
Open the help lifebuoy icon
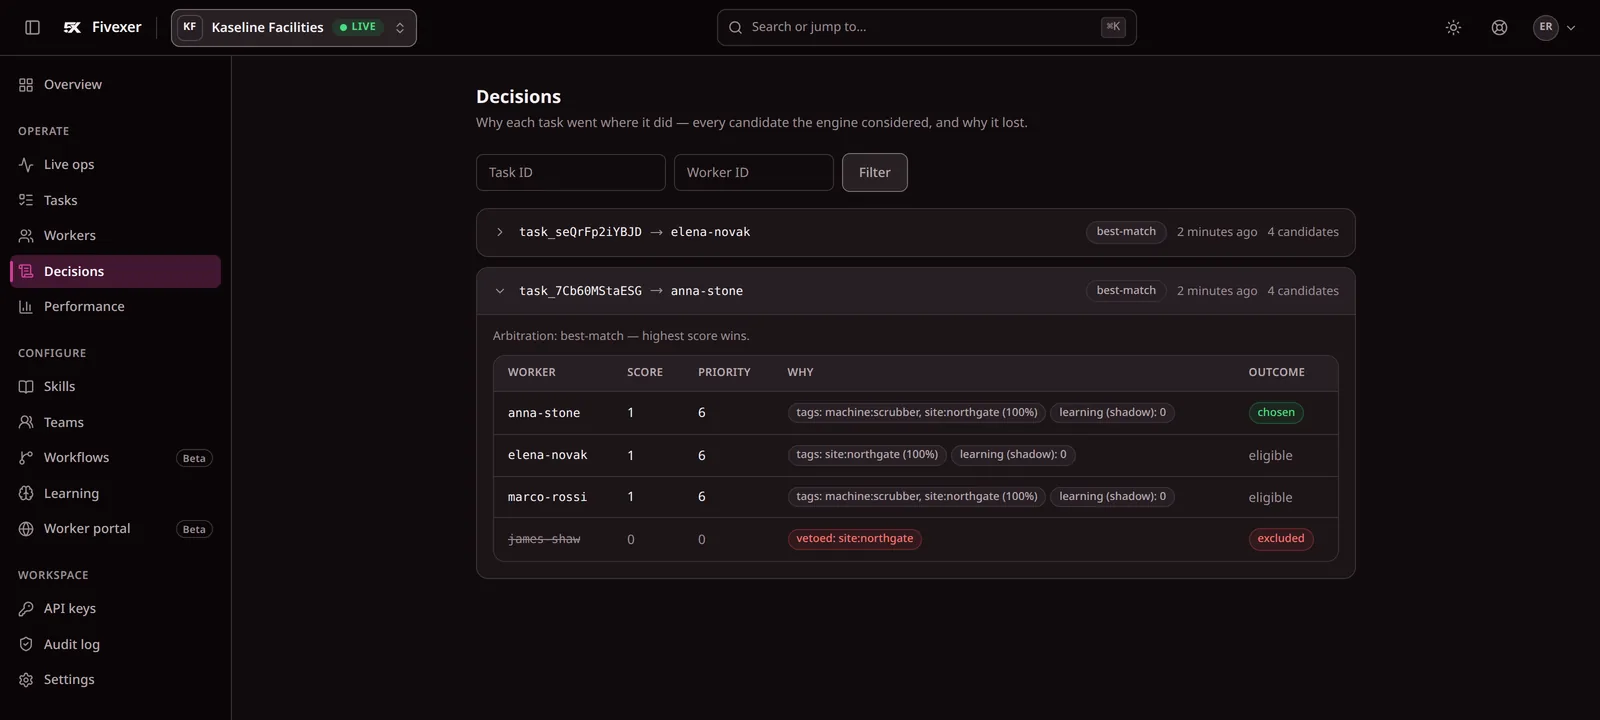click(x=1499, y=28)
